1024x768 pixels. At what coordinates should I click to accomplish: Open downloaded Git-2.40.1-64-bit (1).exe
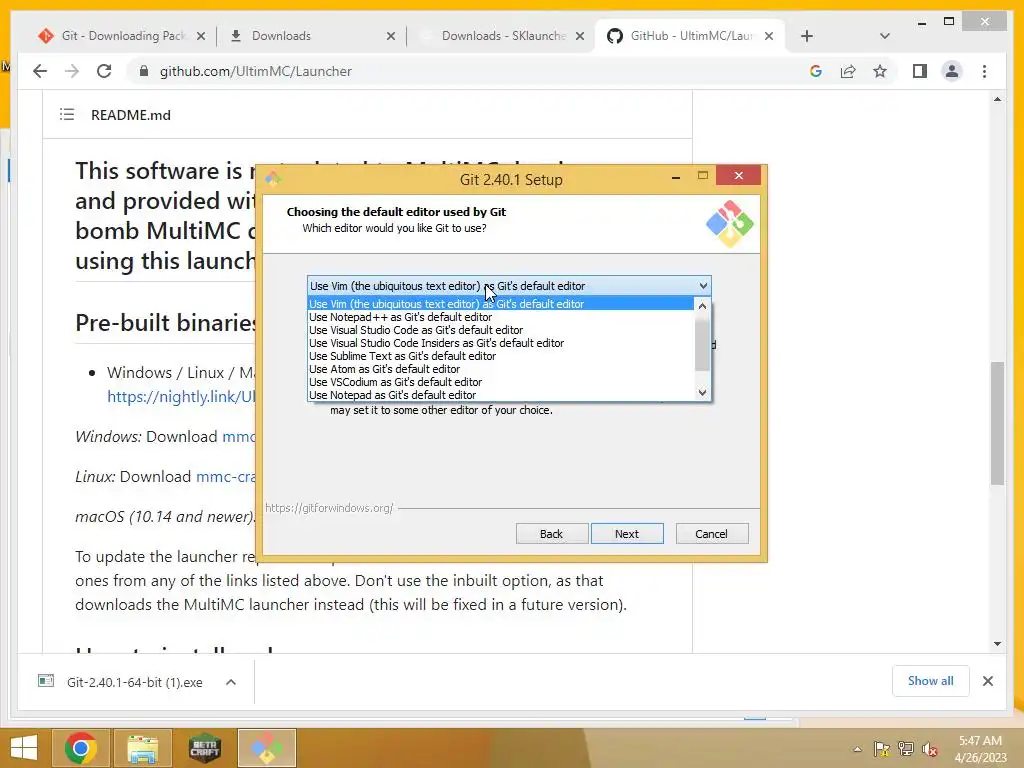point(135,682)
